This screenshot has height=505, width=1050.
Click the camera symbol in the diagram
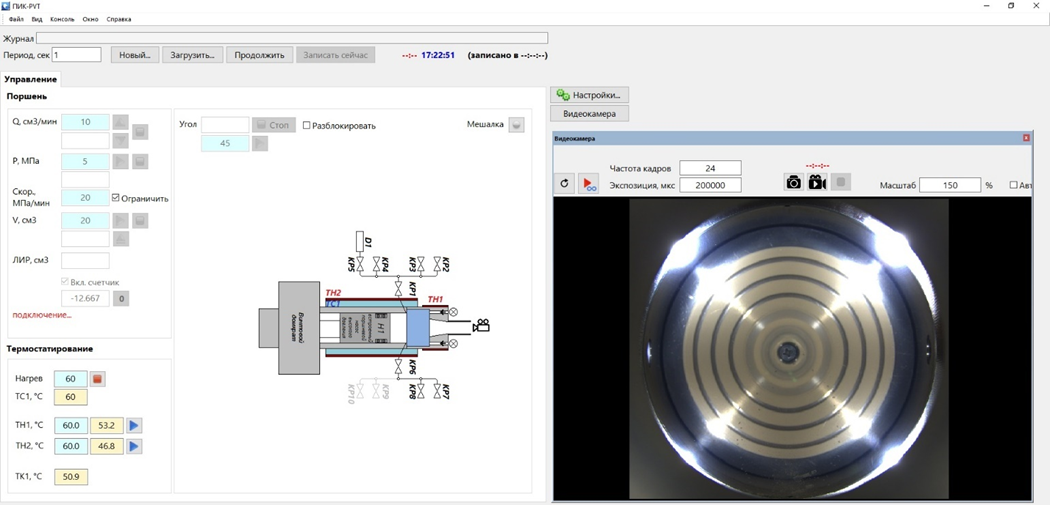click(481, 325)
